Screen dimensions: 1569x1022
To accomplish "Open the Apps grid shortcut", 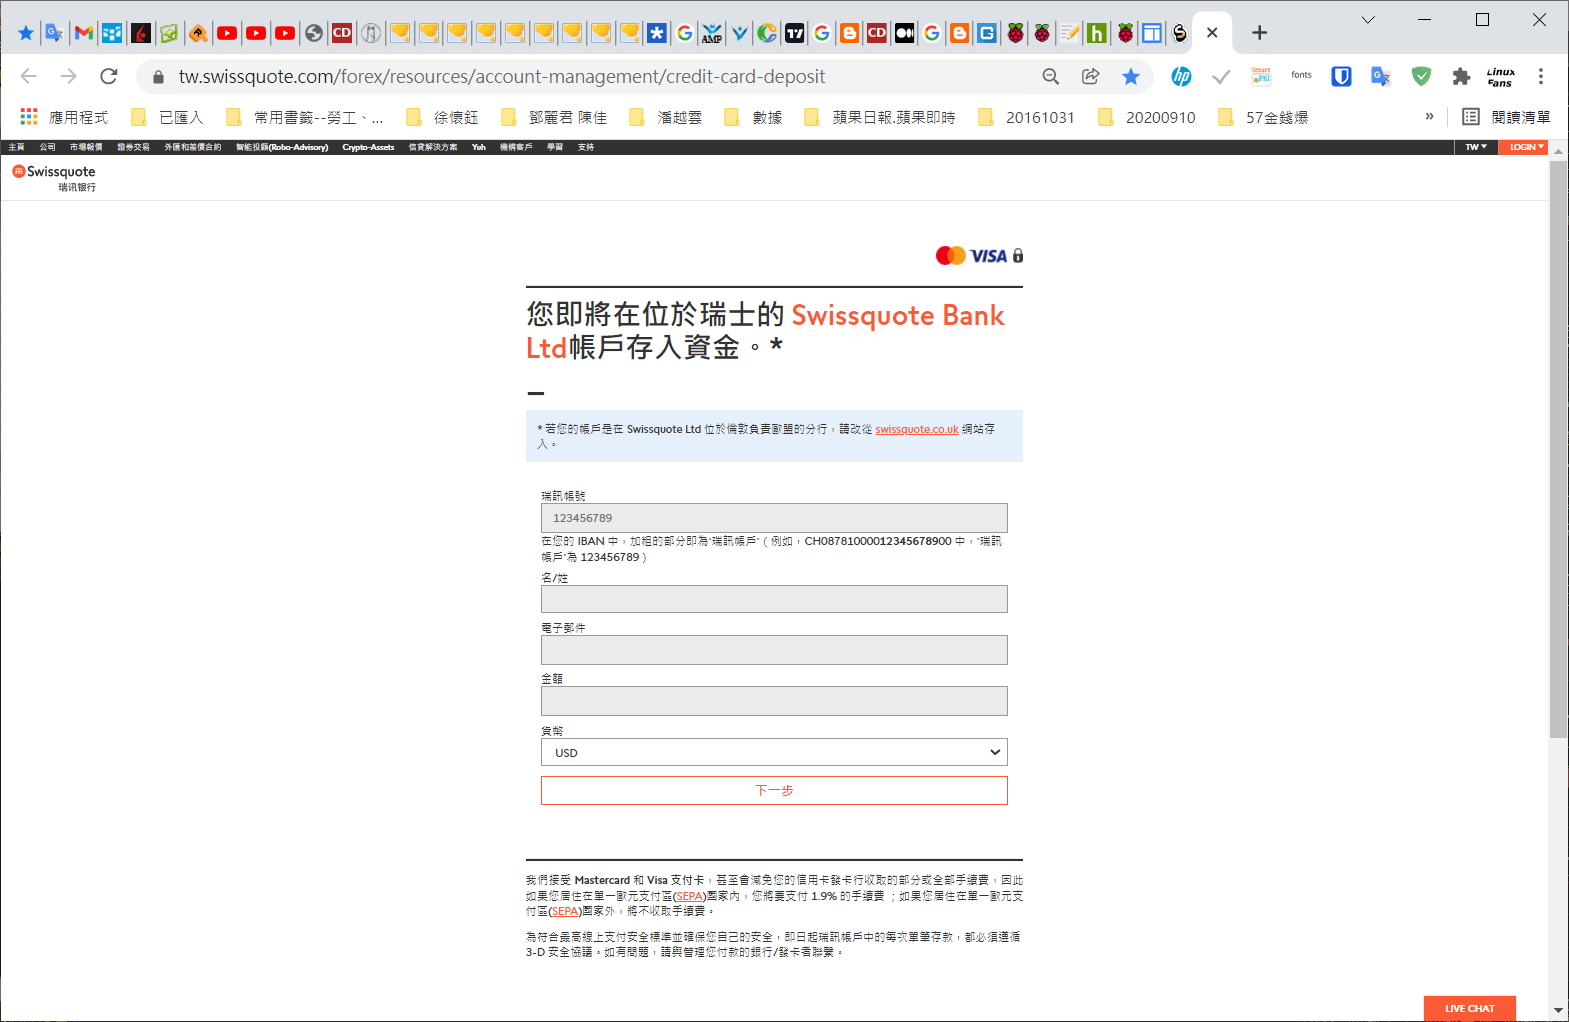I will (29, 117).
